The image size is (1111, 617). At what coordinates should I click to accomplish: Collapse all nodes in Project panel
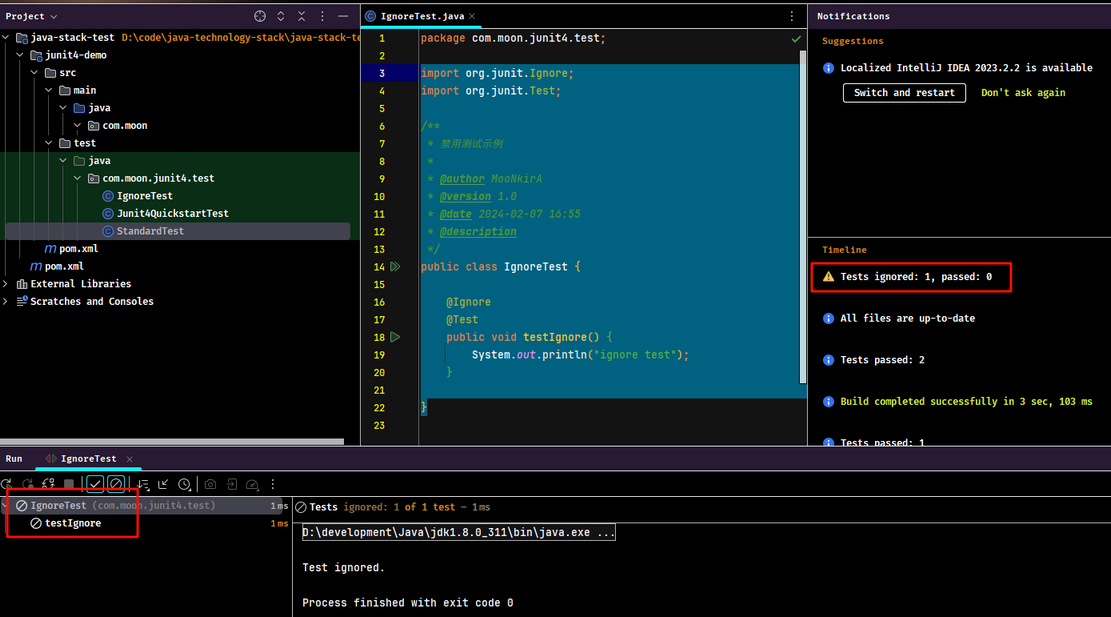coord(301,16)
